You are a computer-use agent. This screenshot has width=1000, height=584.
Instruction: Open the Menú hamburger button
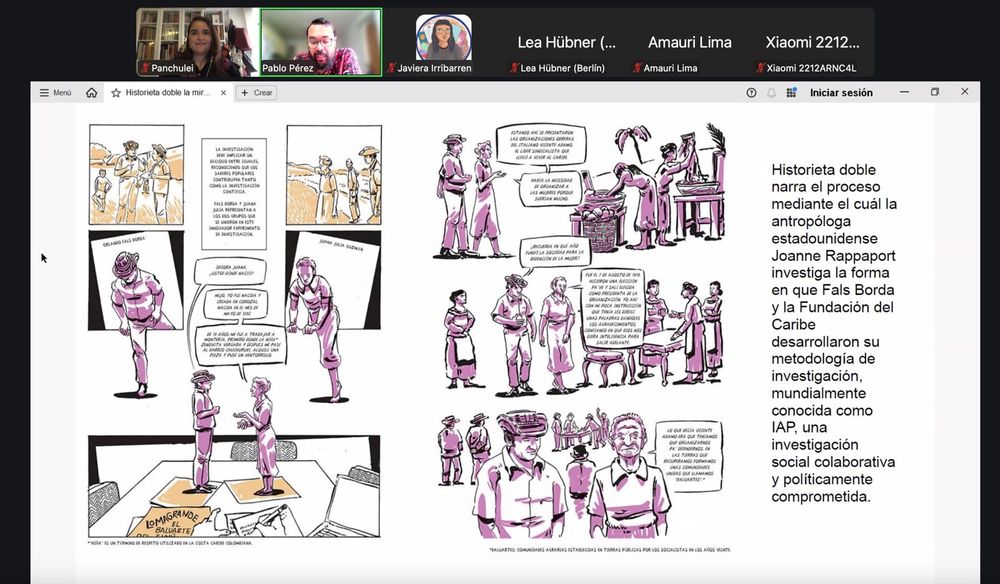click(x=55, y=92)
